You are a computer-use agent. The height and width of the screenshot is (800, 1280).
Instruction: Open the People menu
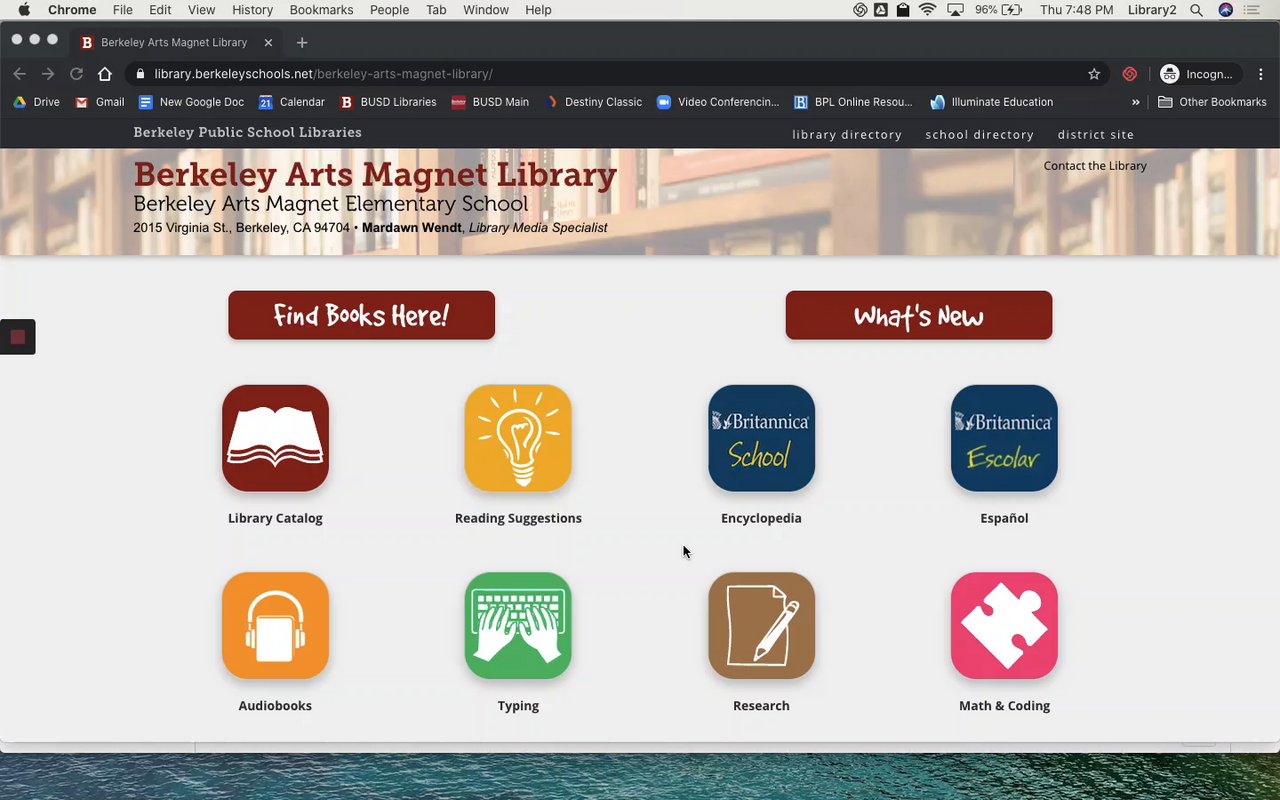click(x=389, y=10)
